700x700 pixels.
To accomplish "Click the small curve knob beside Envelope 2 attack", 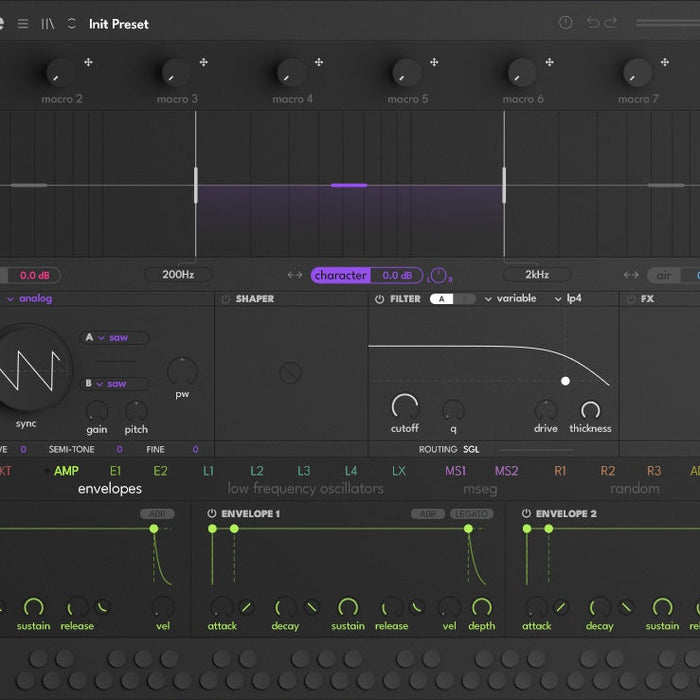I will pos(561,607).
